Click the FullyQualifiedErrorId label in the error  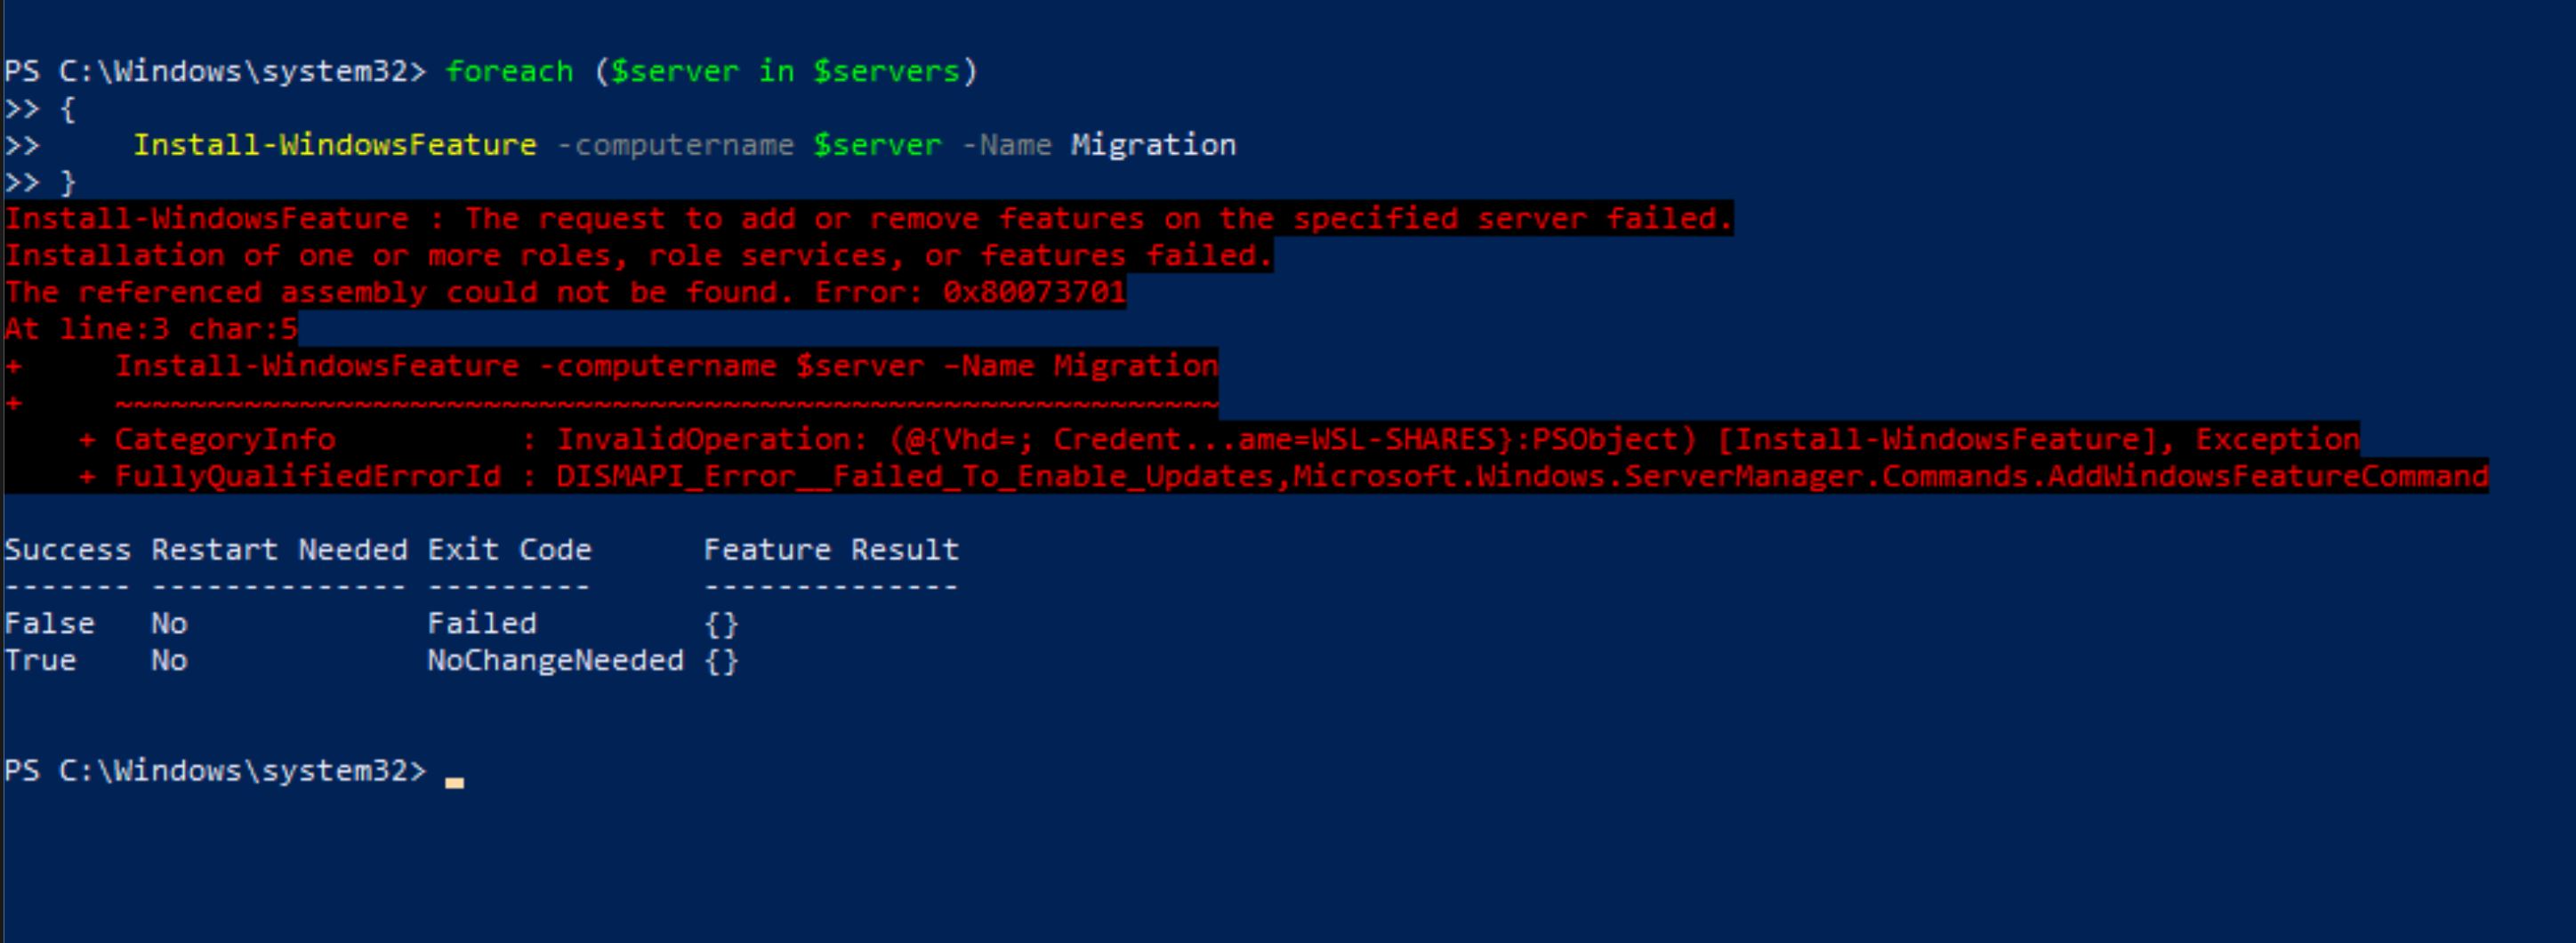(308, 476)
